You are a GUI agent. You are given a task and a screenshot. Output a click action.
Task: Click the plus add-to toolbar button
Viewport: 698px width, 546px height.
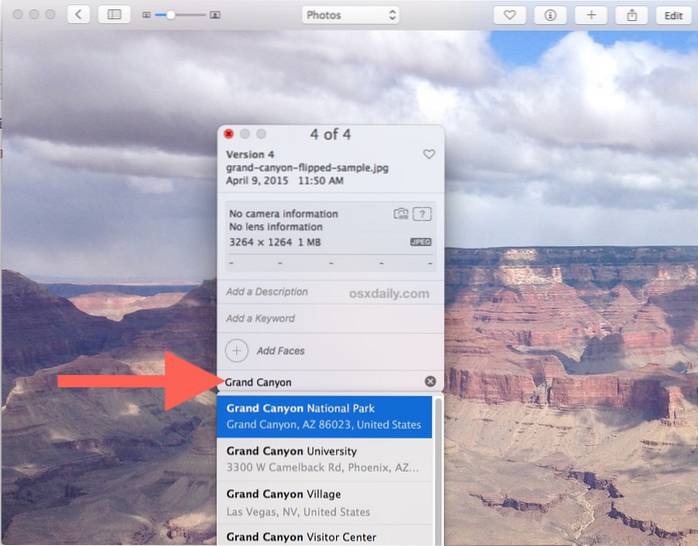(x=591, y=15)
